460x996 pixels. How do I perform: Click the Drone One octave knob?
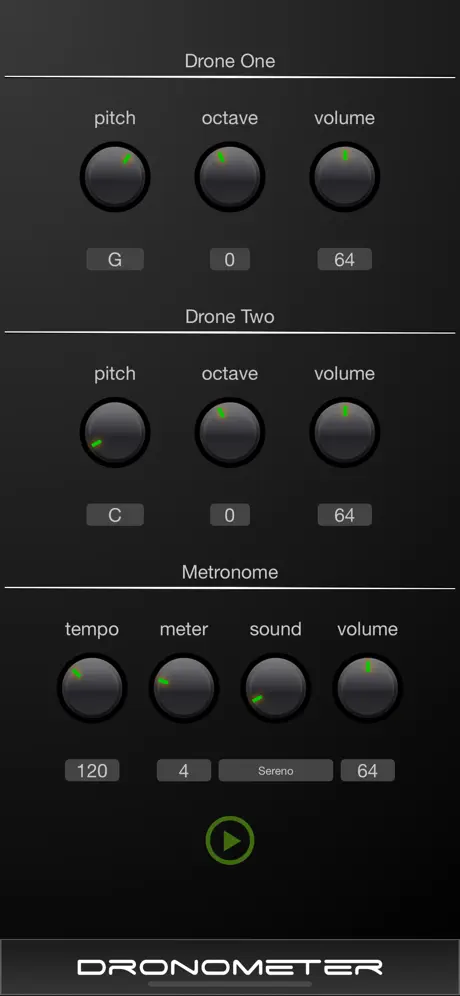230,177
